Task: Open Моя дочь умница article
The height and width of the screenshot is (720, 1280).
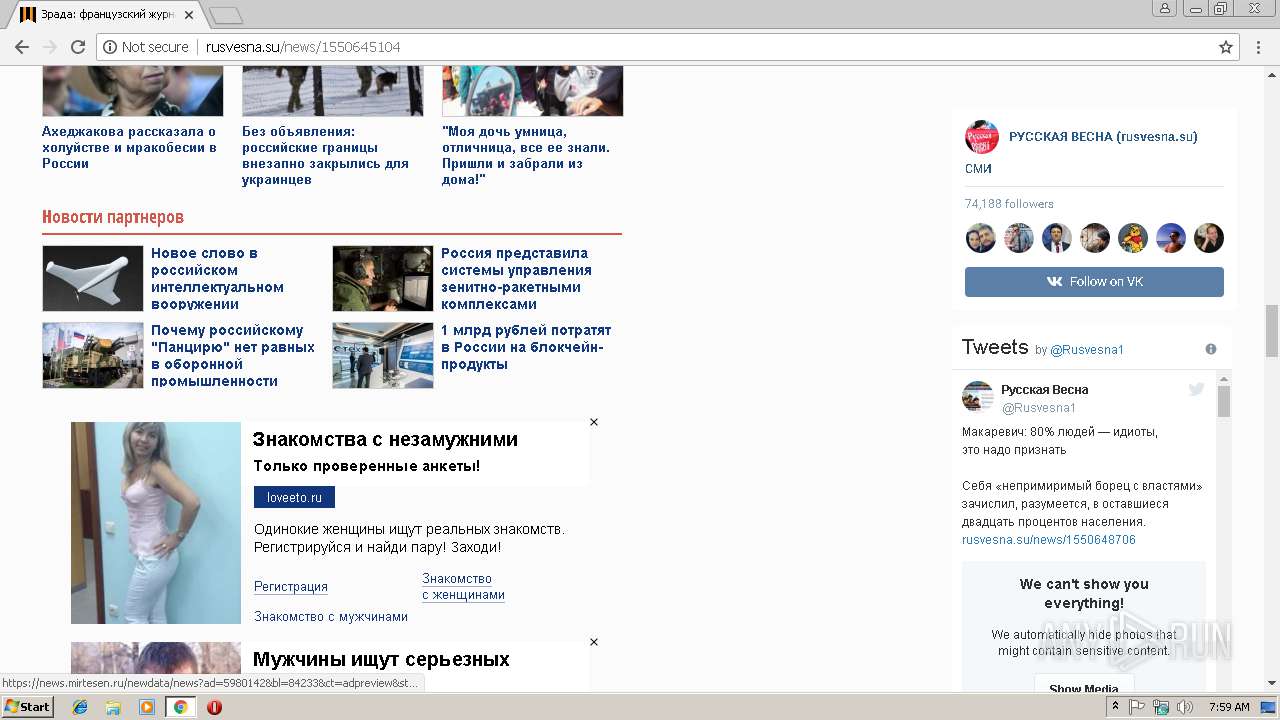Action: 526,155
